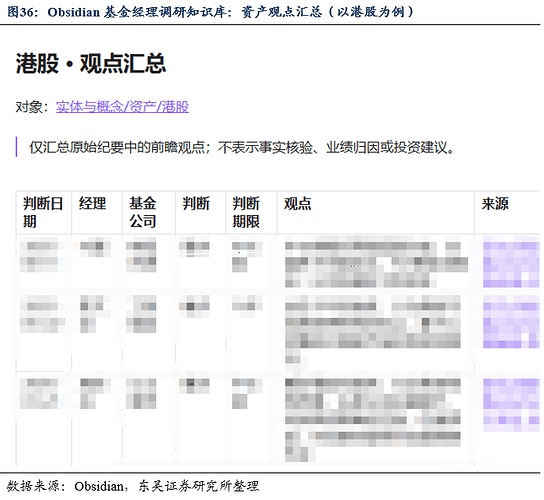Image resolution: width=544 pixels, height=500 pixels.
Task: Click the first row's 判断日期 cell
Action: pyautogui.click(x=43, y=257)
